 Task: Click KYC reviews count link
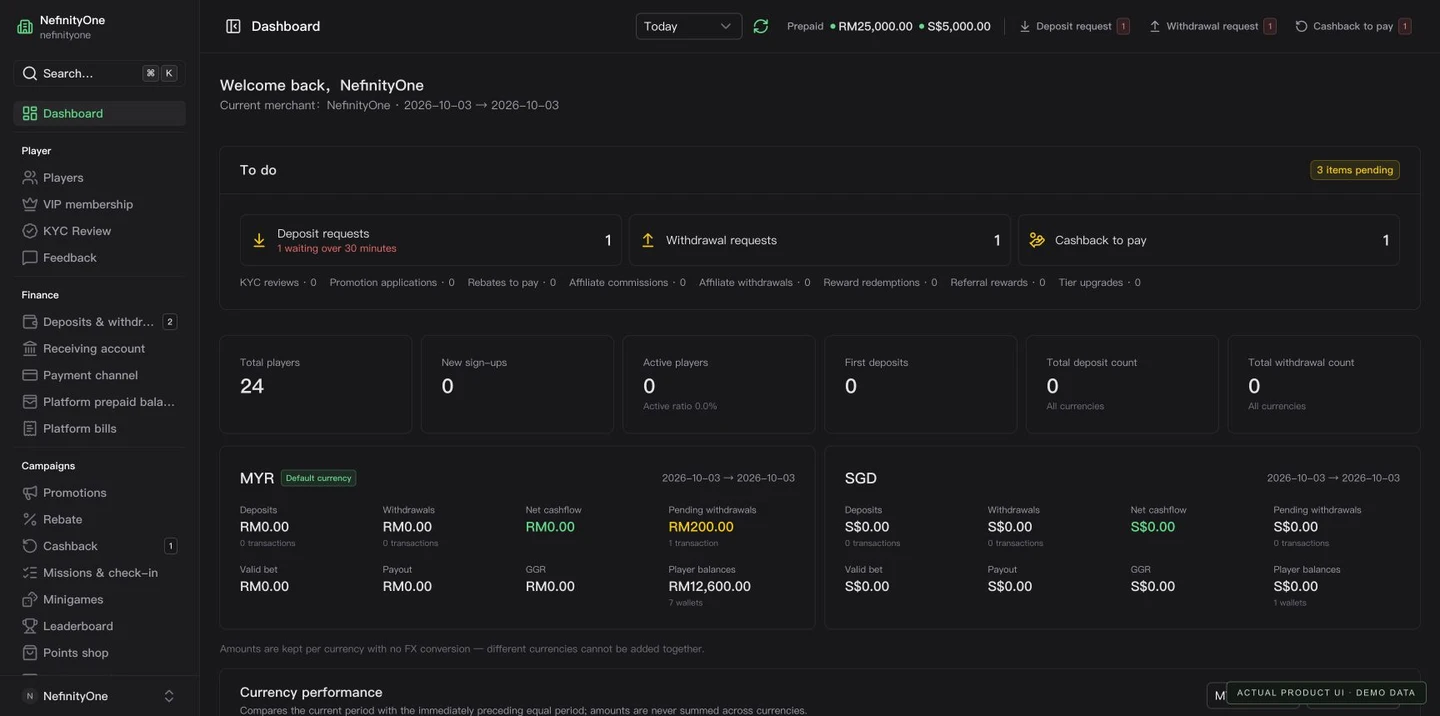click(278, 283)
